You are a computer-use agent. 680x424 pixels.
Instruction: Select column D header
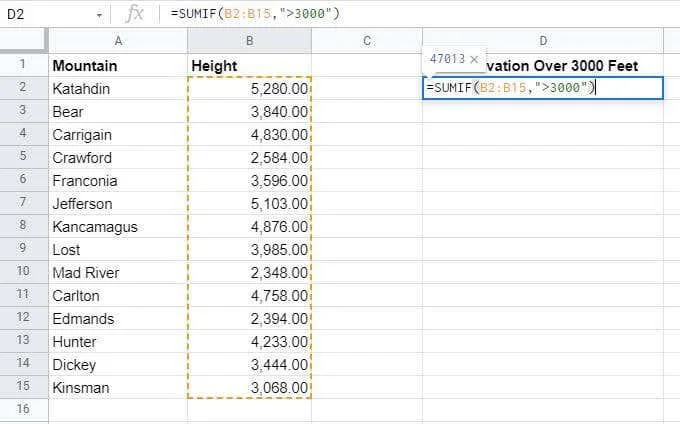pyautogui.click(x=543, y=41)
